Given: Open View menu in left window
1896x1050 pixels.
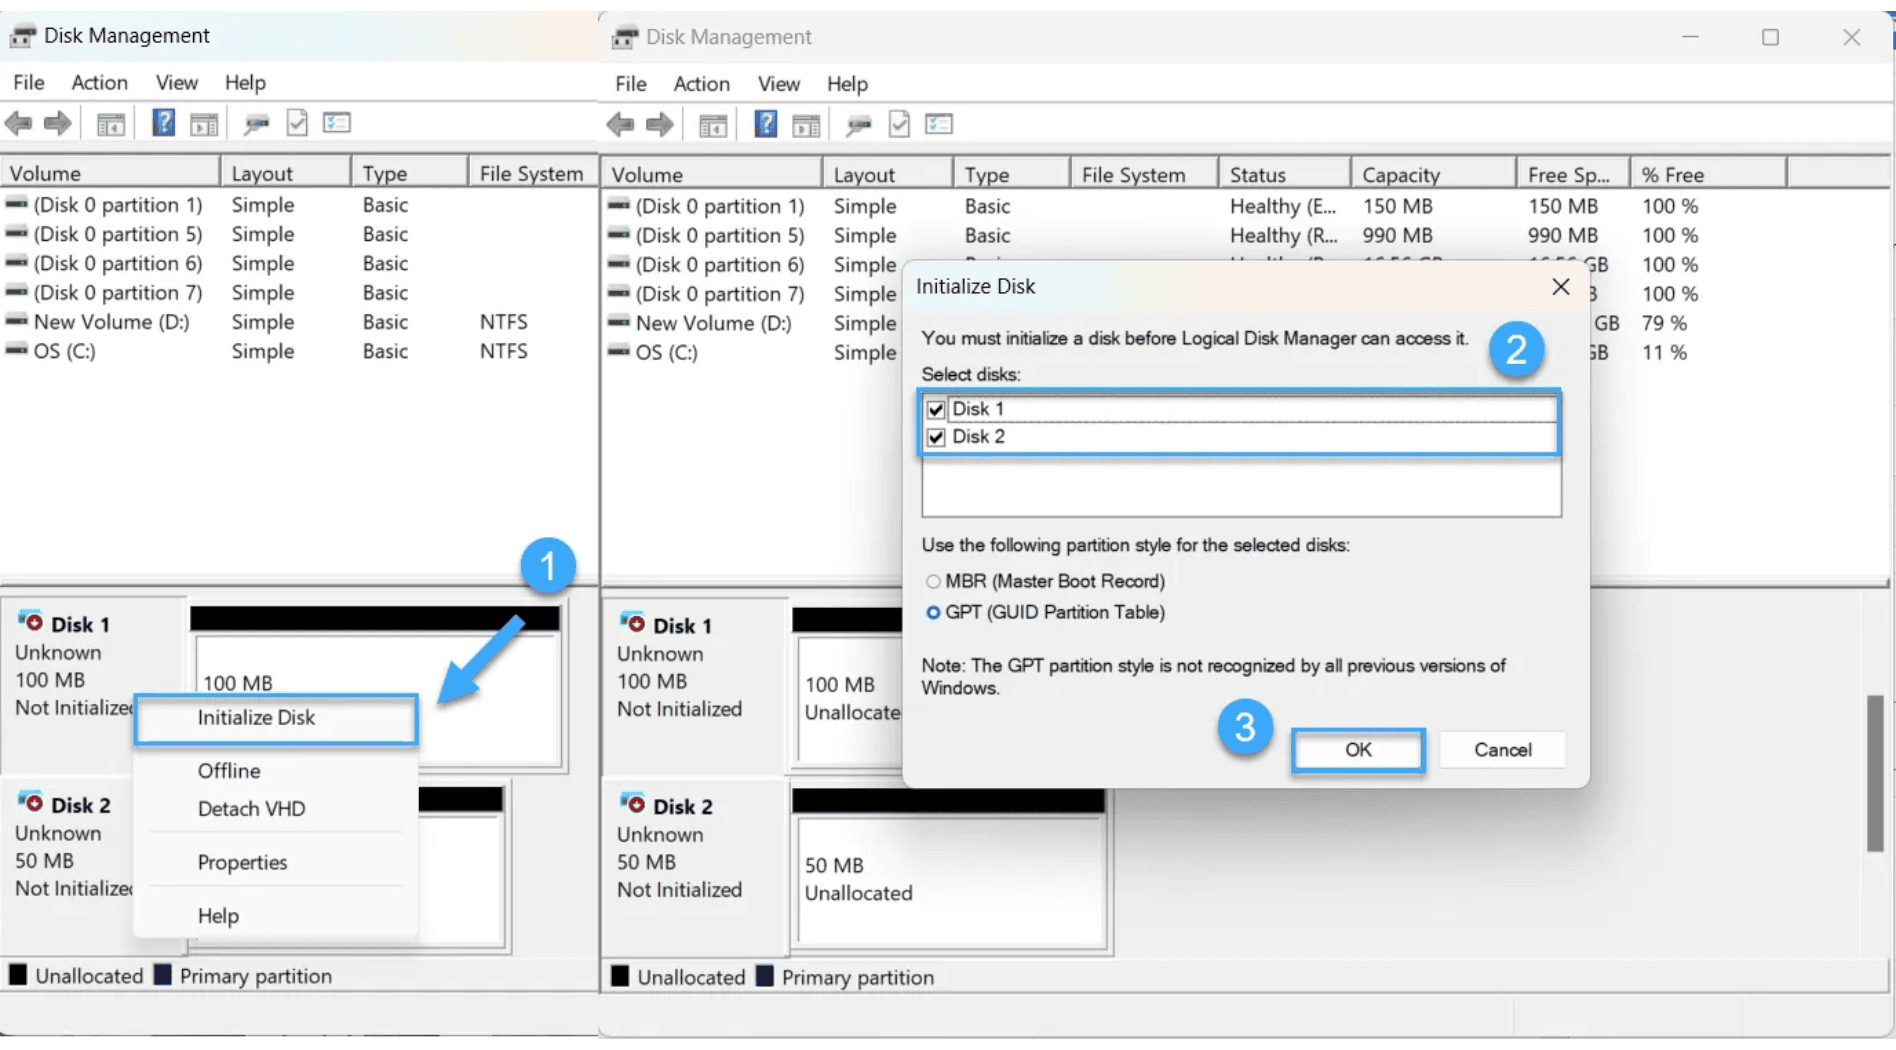Looking at the screenshot, I should pos(176,82).
